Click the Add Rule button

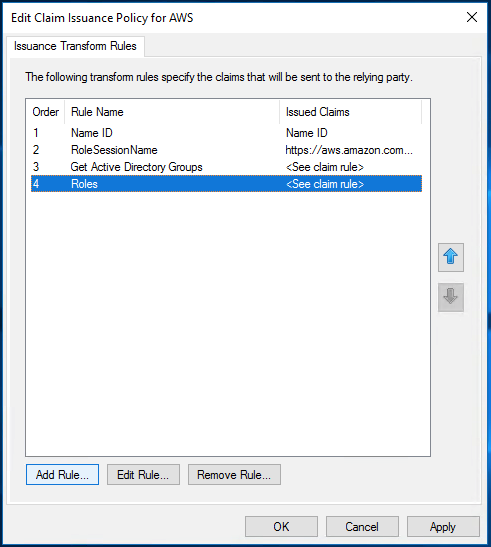point(62,474)
